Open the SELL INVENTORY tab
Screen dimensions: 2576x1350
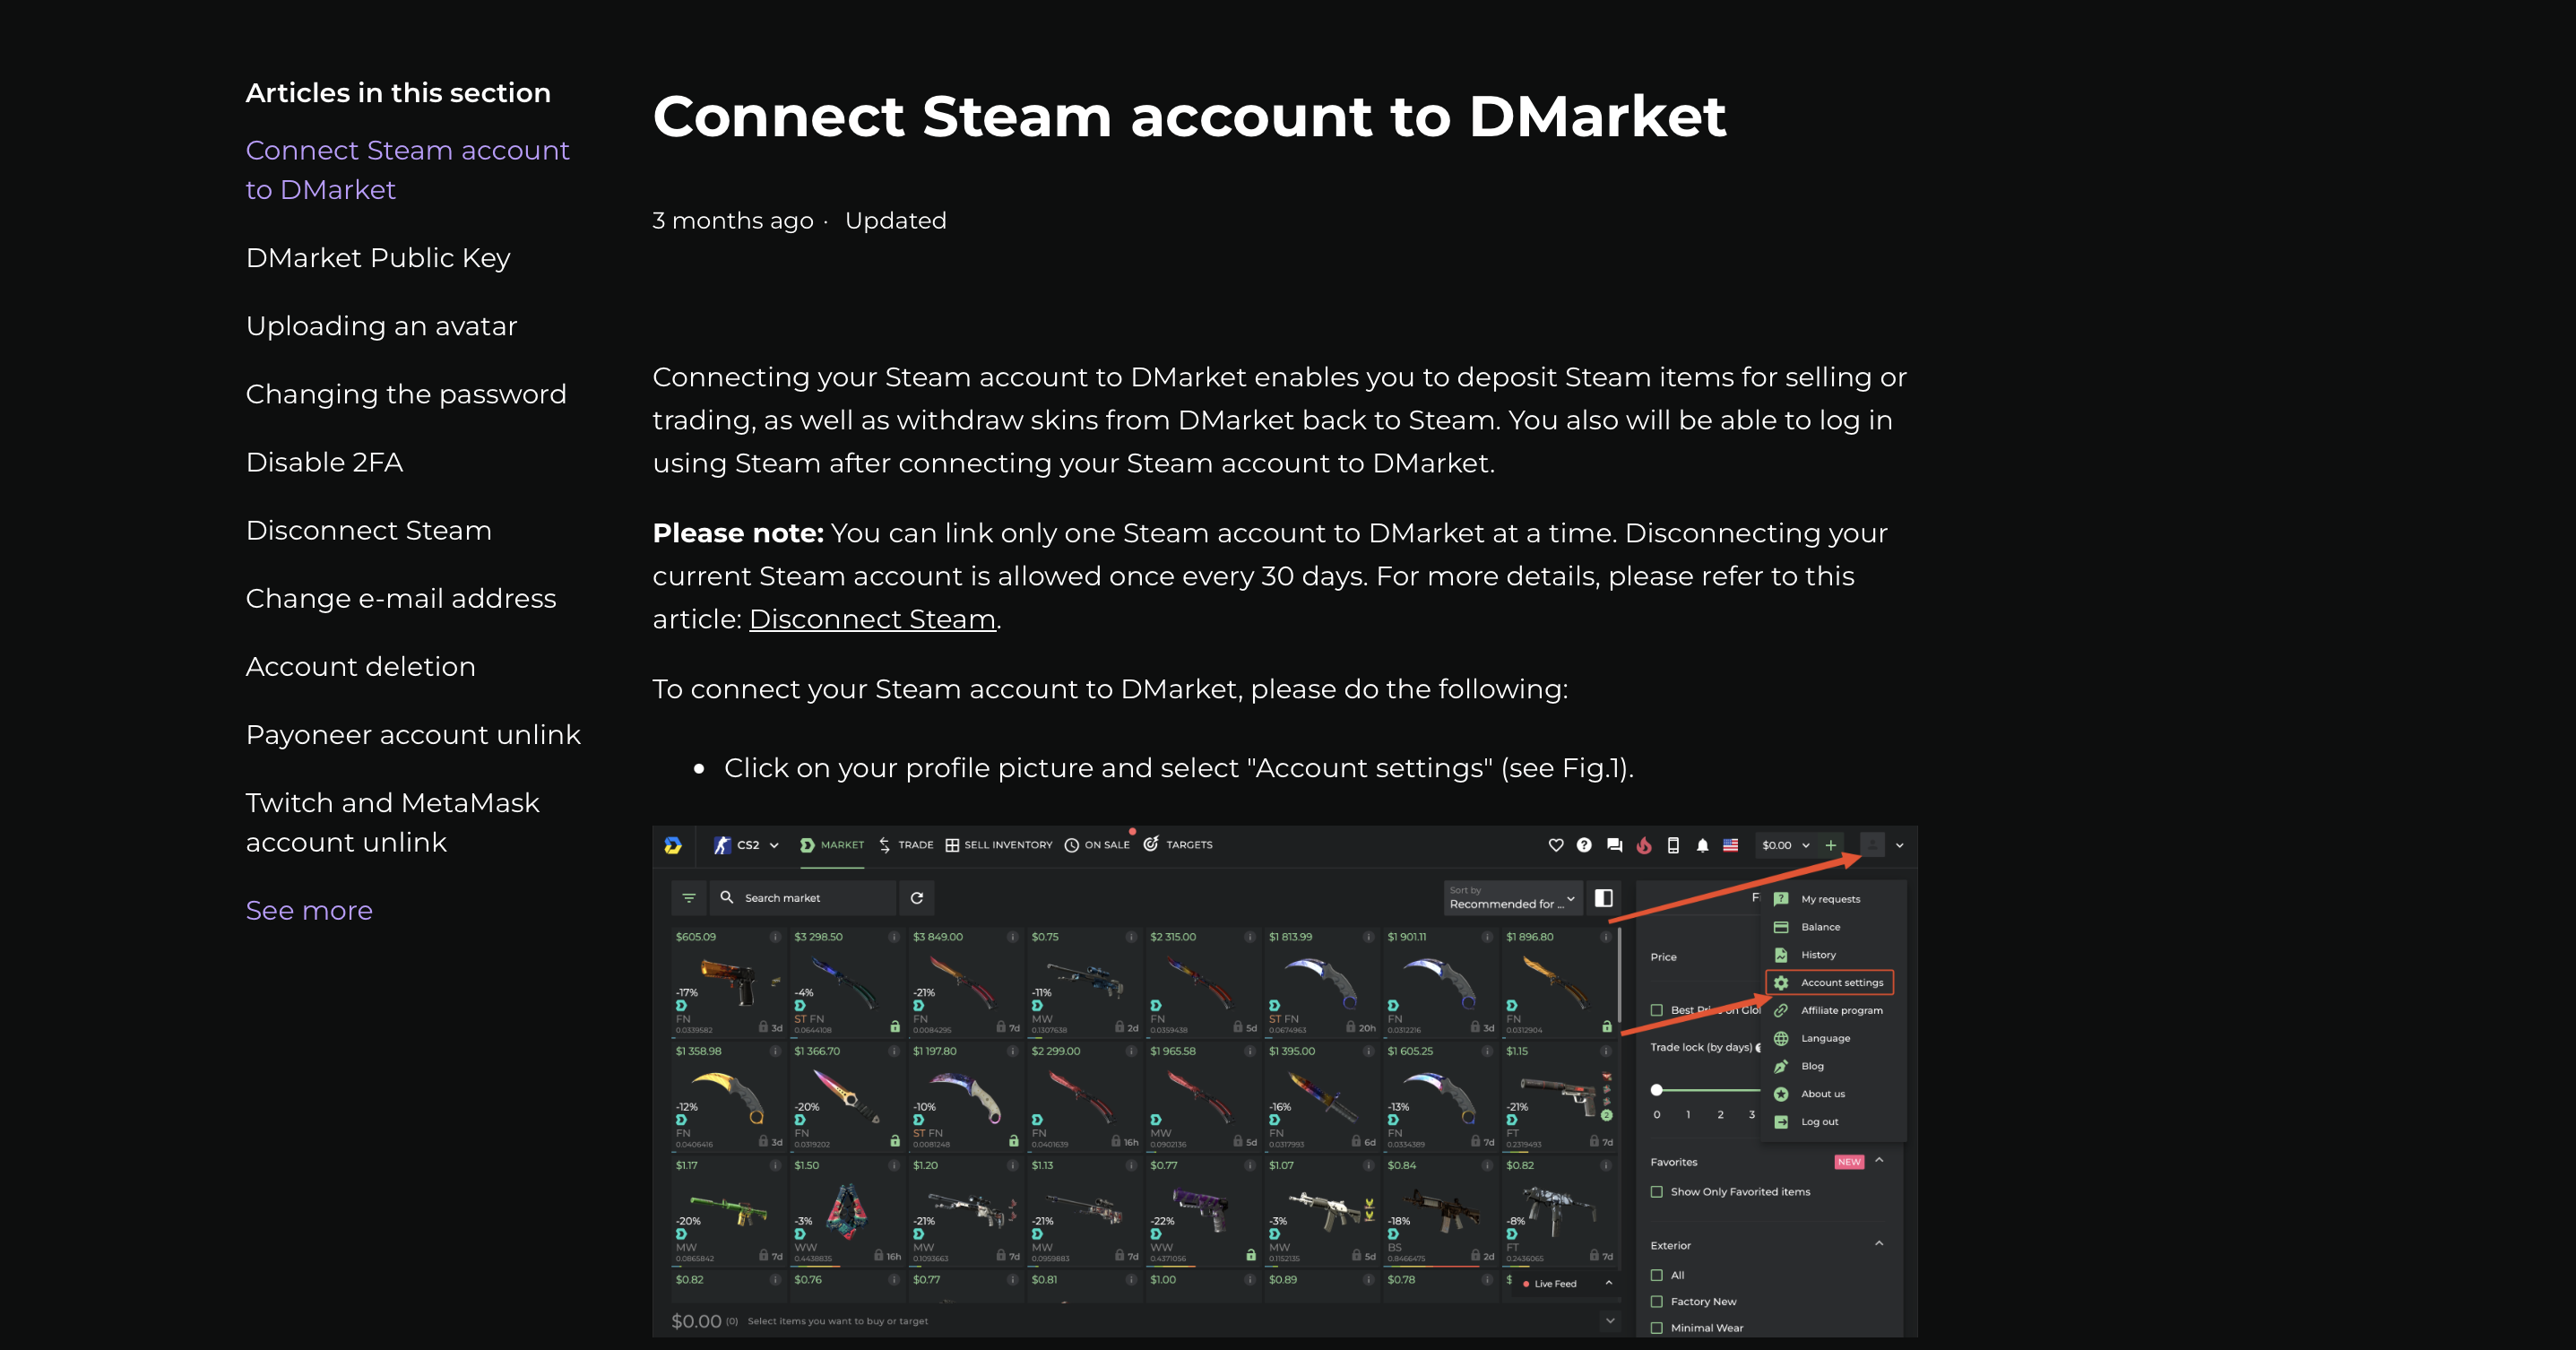(999, 845)
